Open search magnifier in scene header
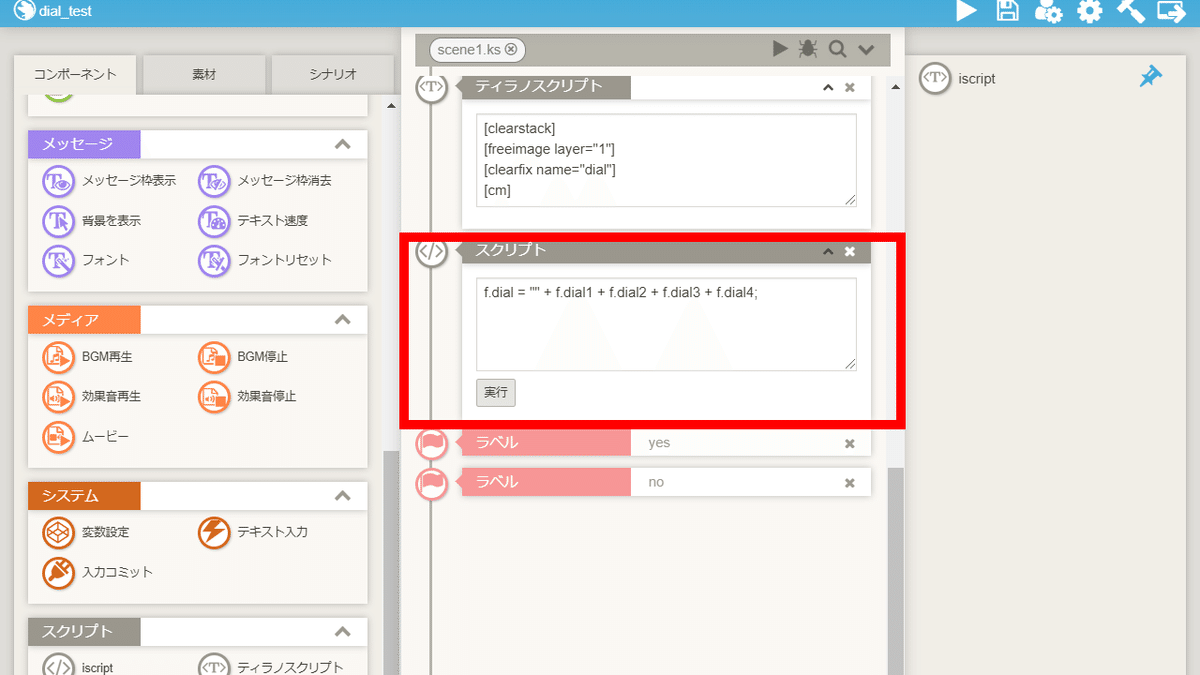Image resolution: width=1200 pixels, height=675 pixels. (x=837, y=49)
